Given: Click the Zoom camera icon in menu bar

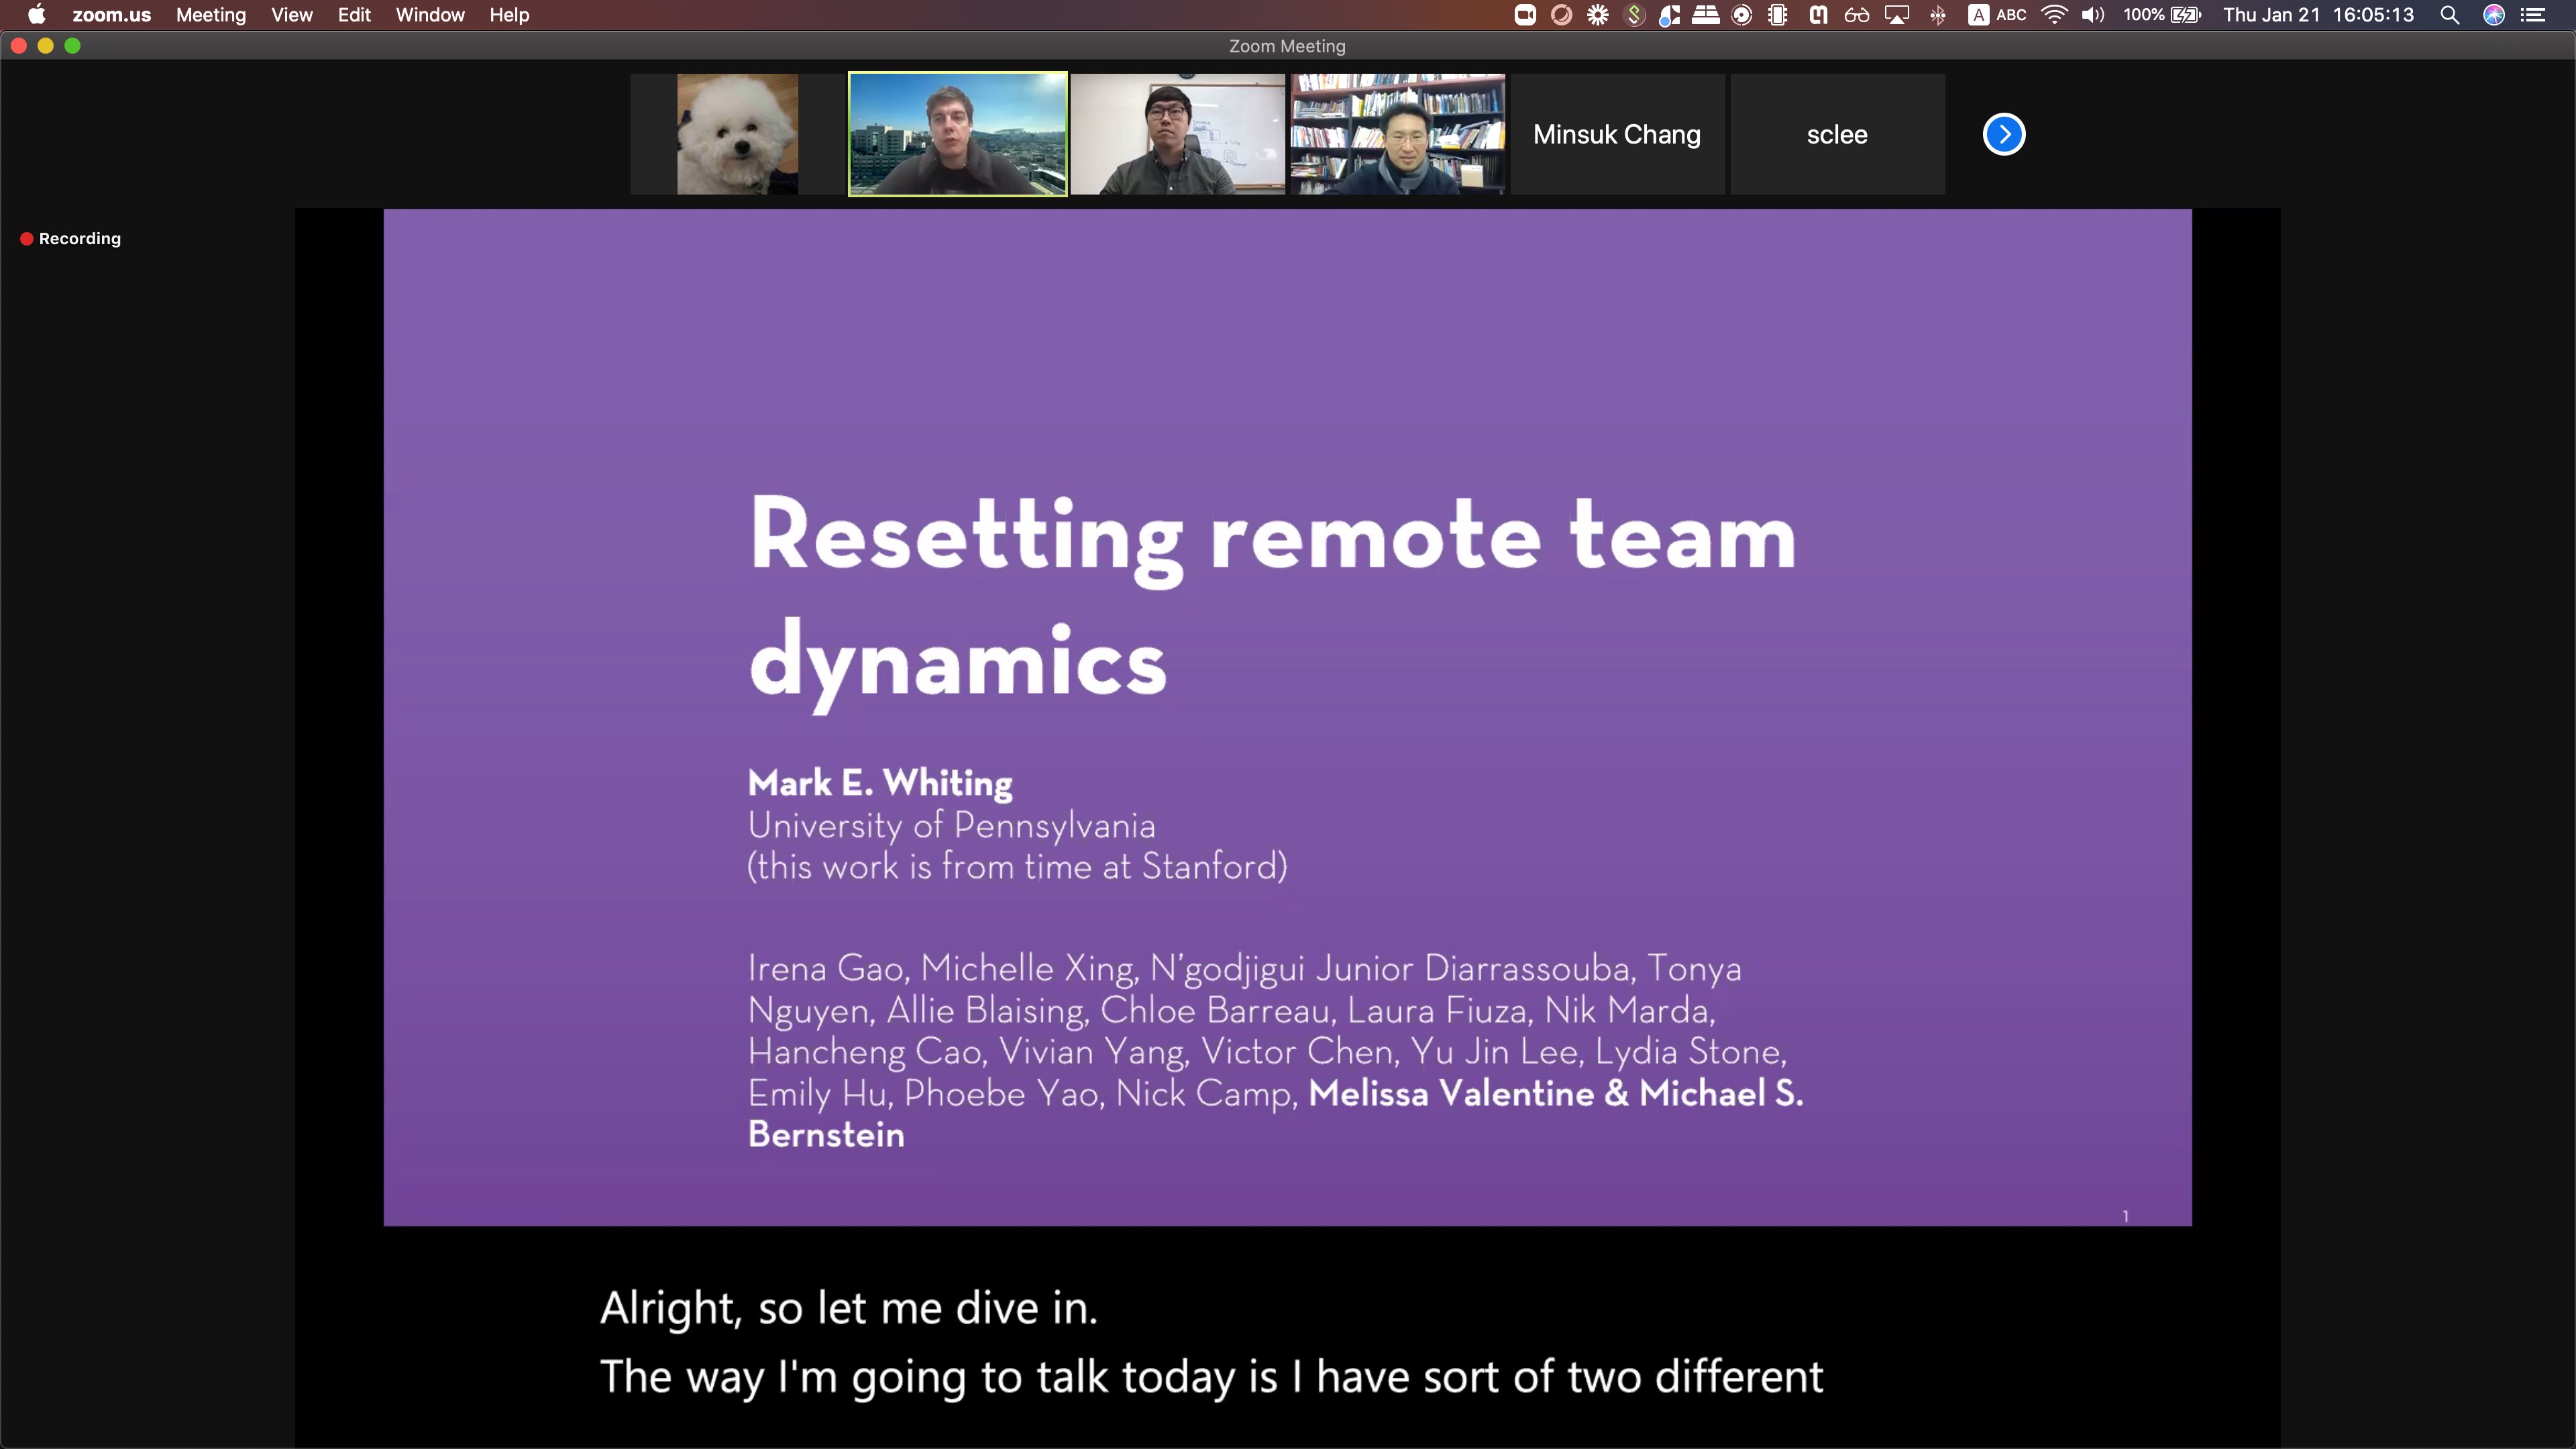Looking at the screenshot, I should tap(1524, 15).
